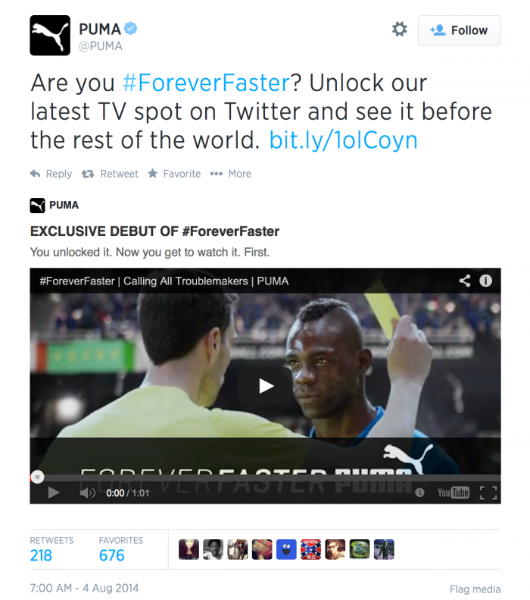
Task: Click play in the player controls
Action: pos(54,492)
